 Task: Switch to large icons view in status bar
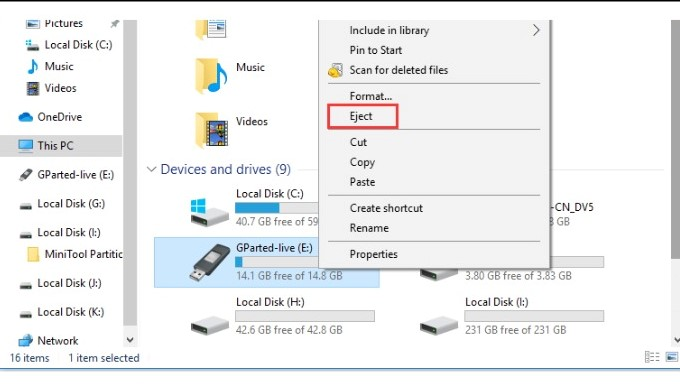(x=671, y=357)
